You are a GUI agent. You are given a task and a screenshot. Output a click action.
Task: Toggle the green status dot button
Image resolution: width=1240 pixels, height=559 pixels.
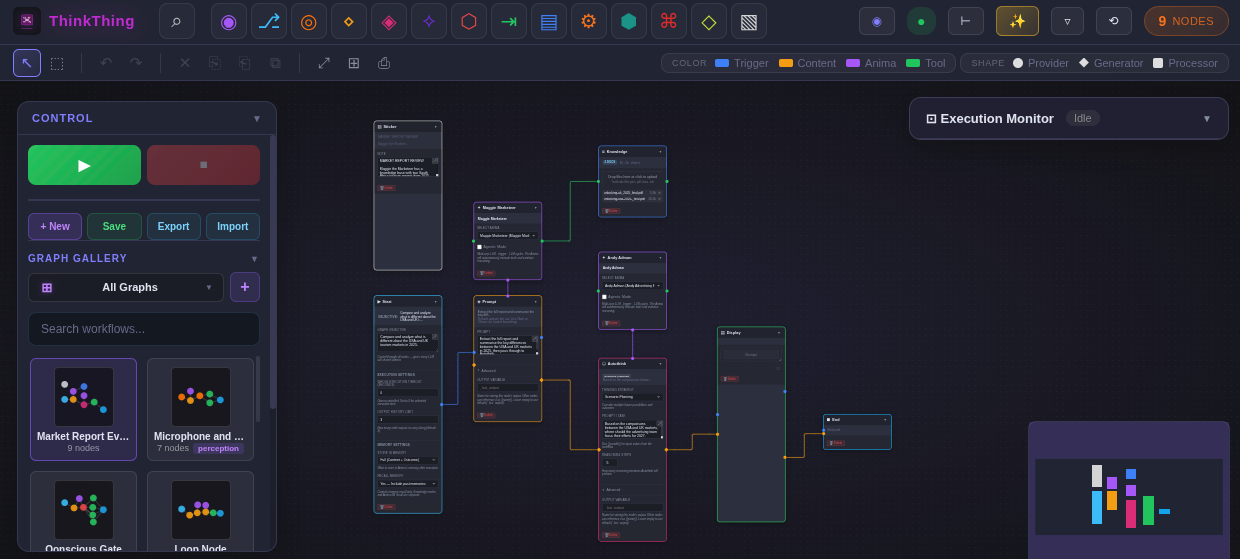point(921,21)
